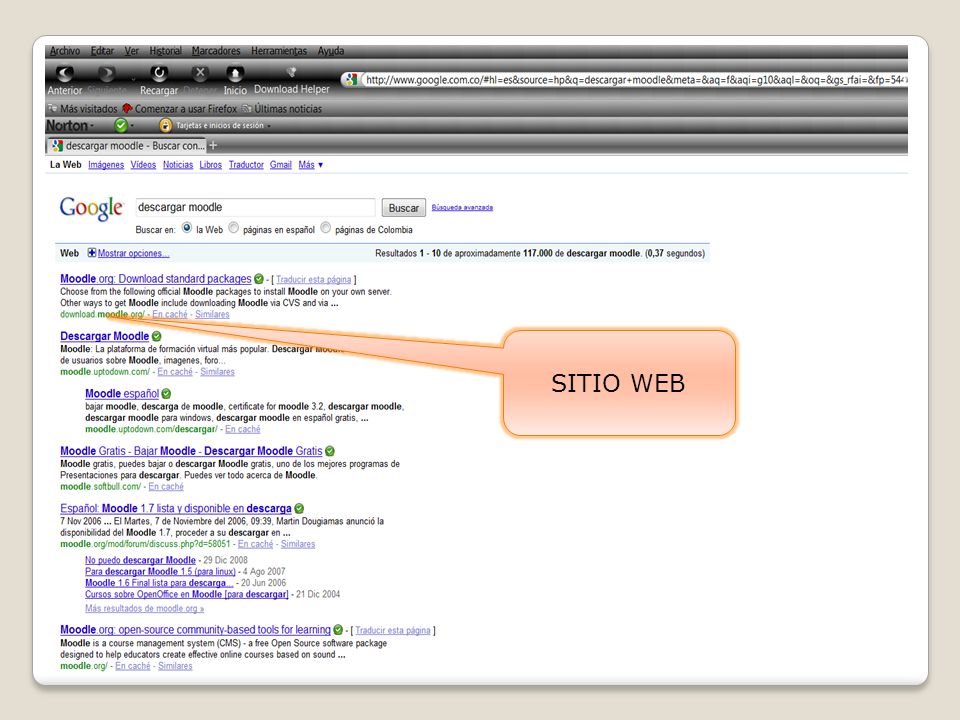Image resolution: width=960 pixels, height=720 pixels.
Task: Open 'Español: Moodle 1.7 lista' result
Action: (x=176, y=508)
